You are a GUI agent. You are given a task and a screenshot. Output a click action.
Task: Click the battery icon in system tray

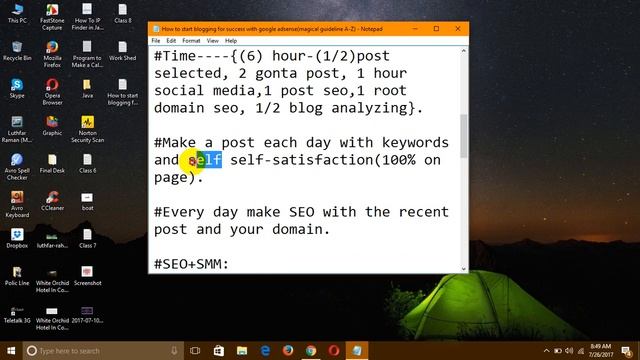point(558,351)
